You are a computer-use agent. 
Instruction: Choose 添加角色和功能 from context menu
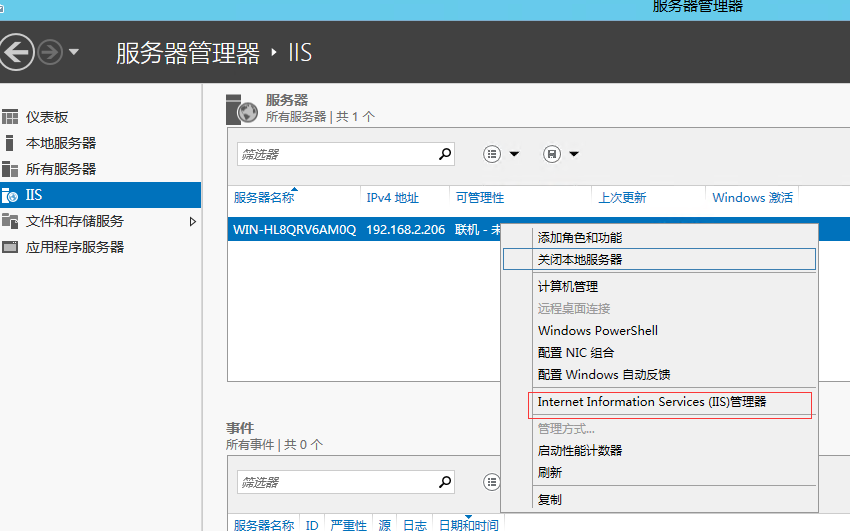pyautogui.click(x=579, y=238)
